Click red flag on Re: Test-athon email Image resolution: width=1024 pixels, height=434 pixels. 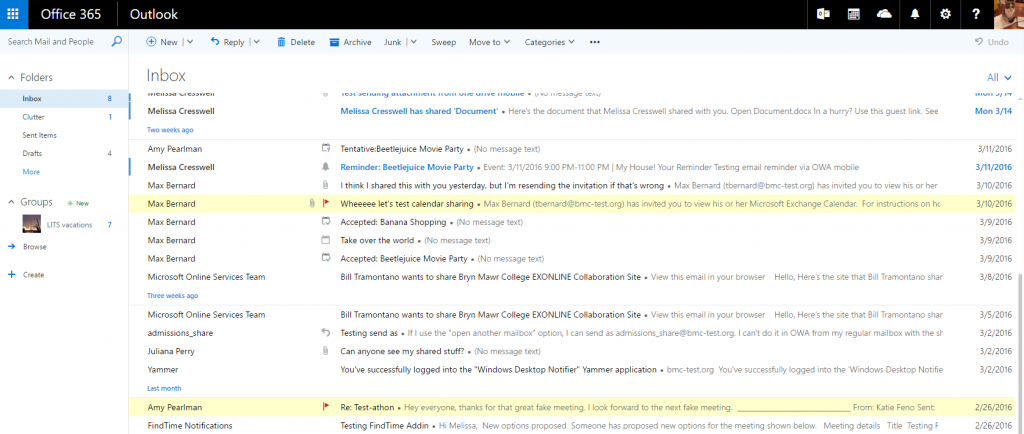pos(327,407)
